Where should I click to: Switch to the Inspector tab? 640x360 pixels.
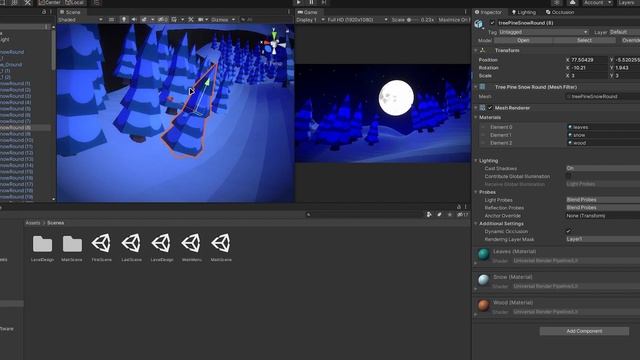(x=488, y=12)
